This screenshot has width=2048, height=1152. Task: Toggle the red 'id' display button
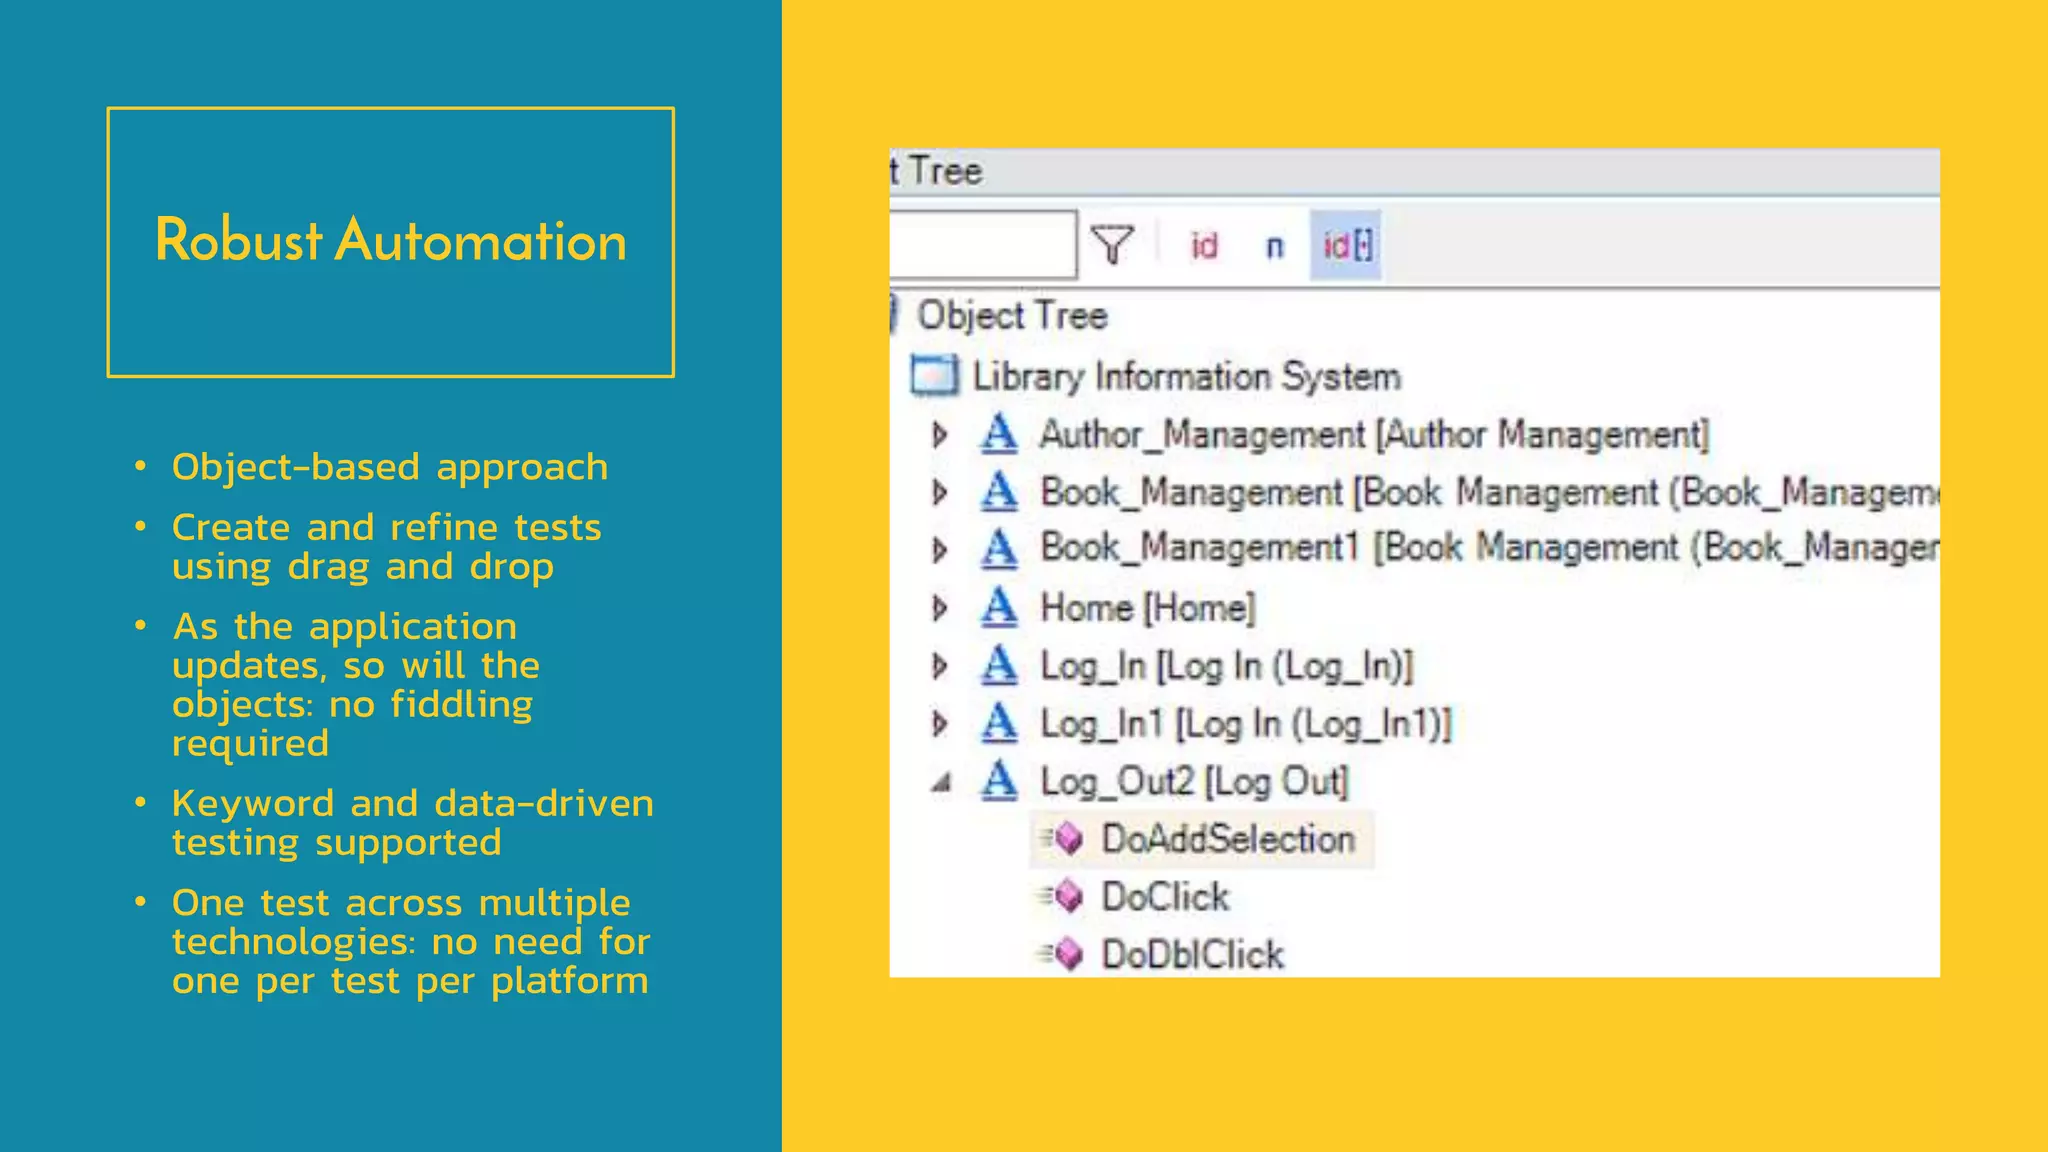1204,245
